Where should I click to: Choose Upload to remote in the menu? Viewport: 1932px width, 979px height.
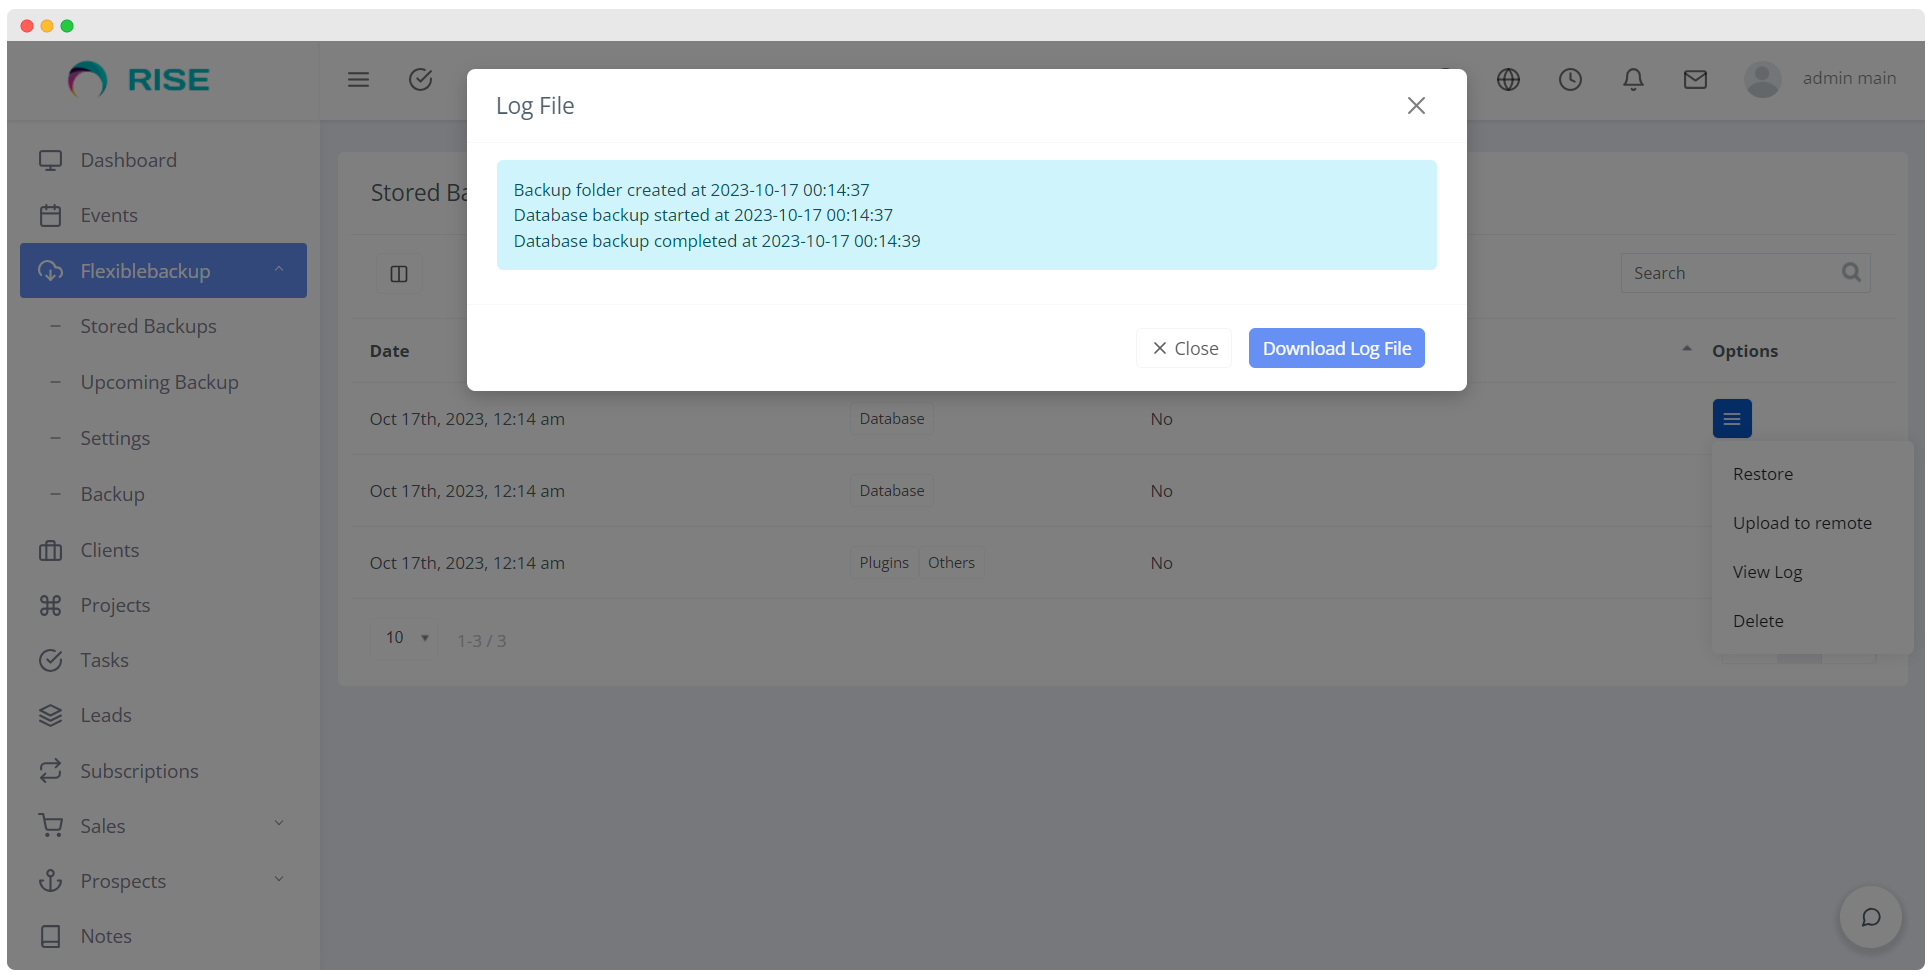click(x=1803, y=522)
